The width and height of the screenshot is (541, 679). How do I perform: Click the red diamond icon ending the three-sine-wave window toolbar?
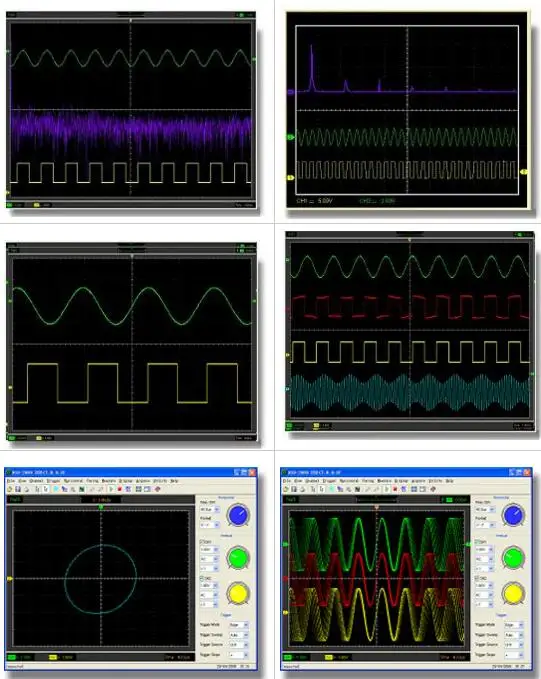[x=433, y=489]
